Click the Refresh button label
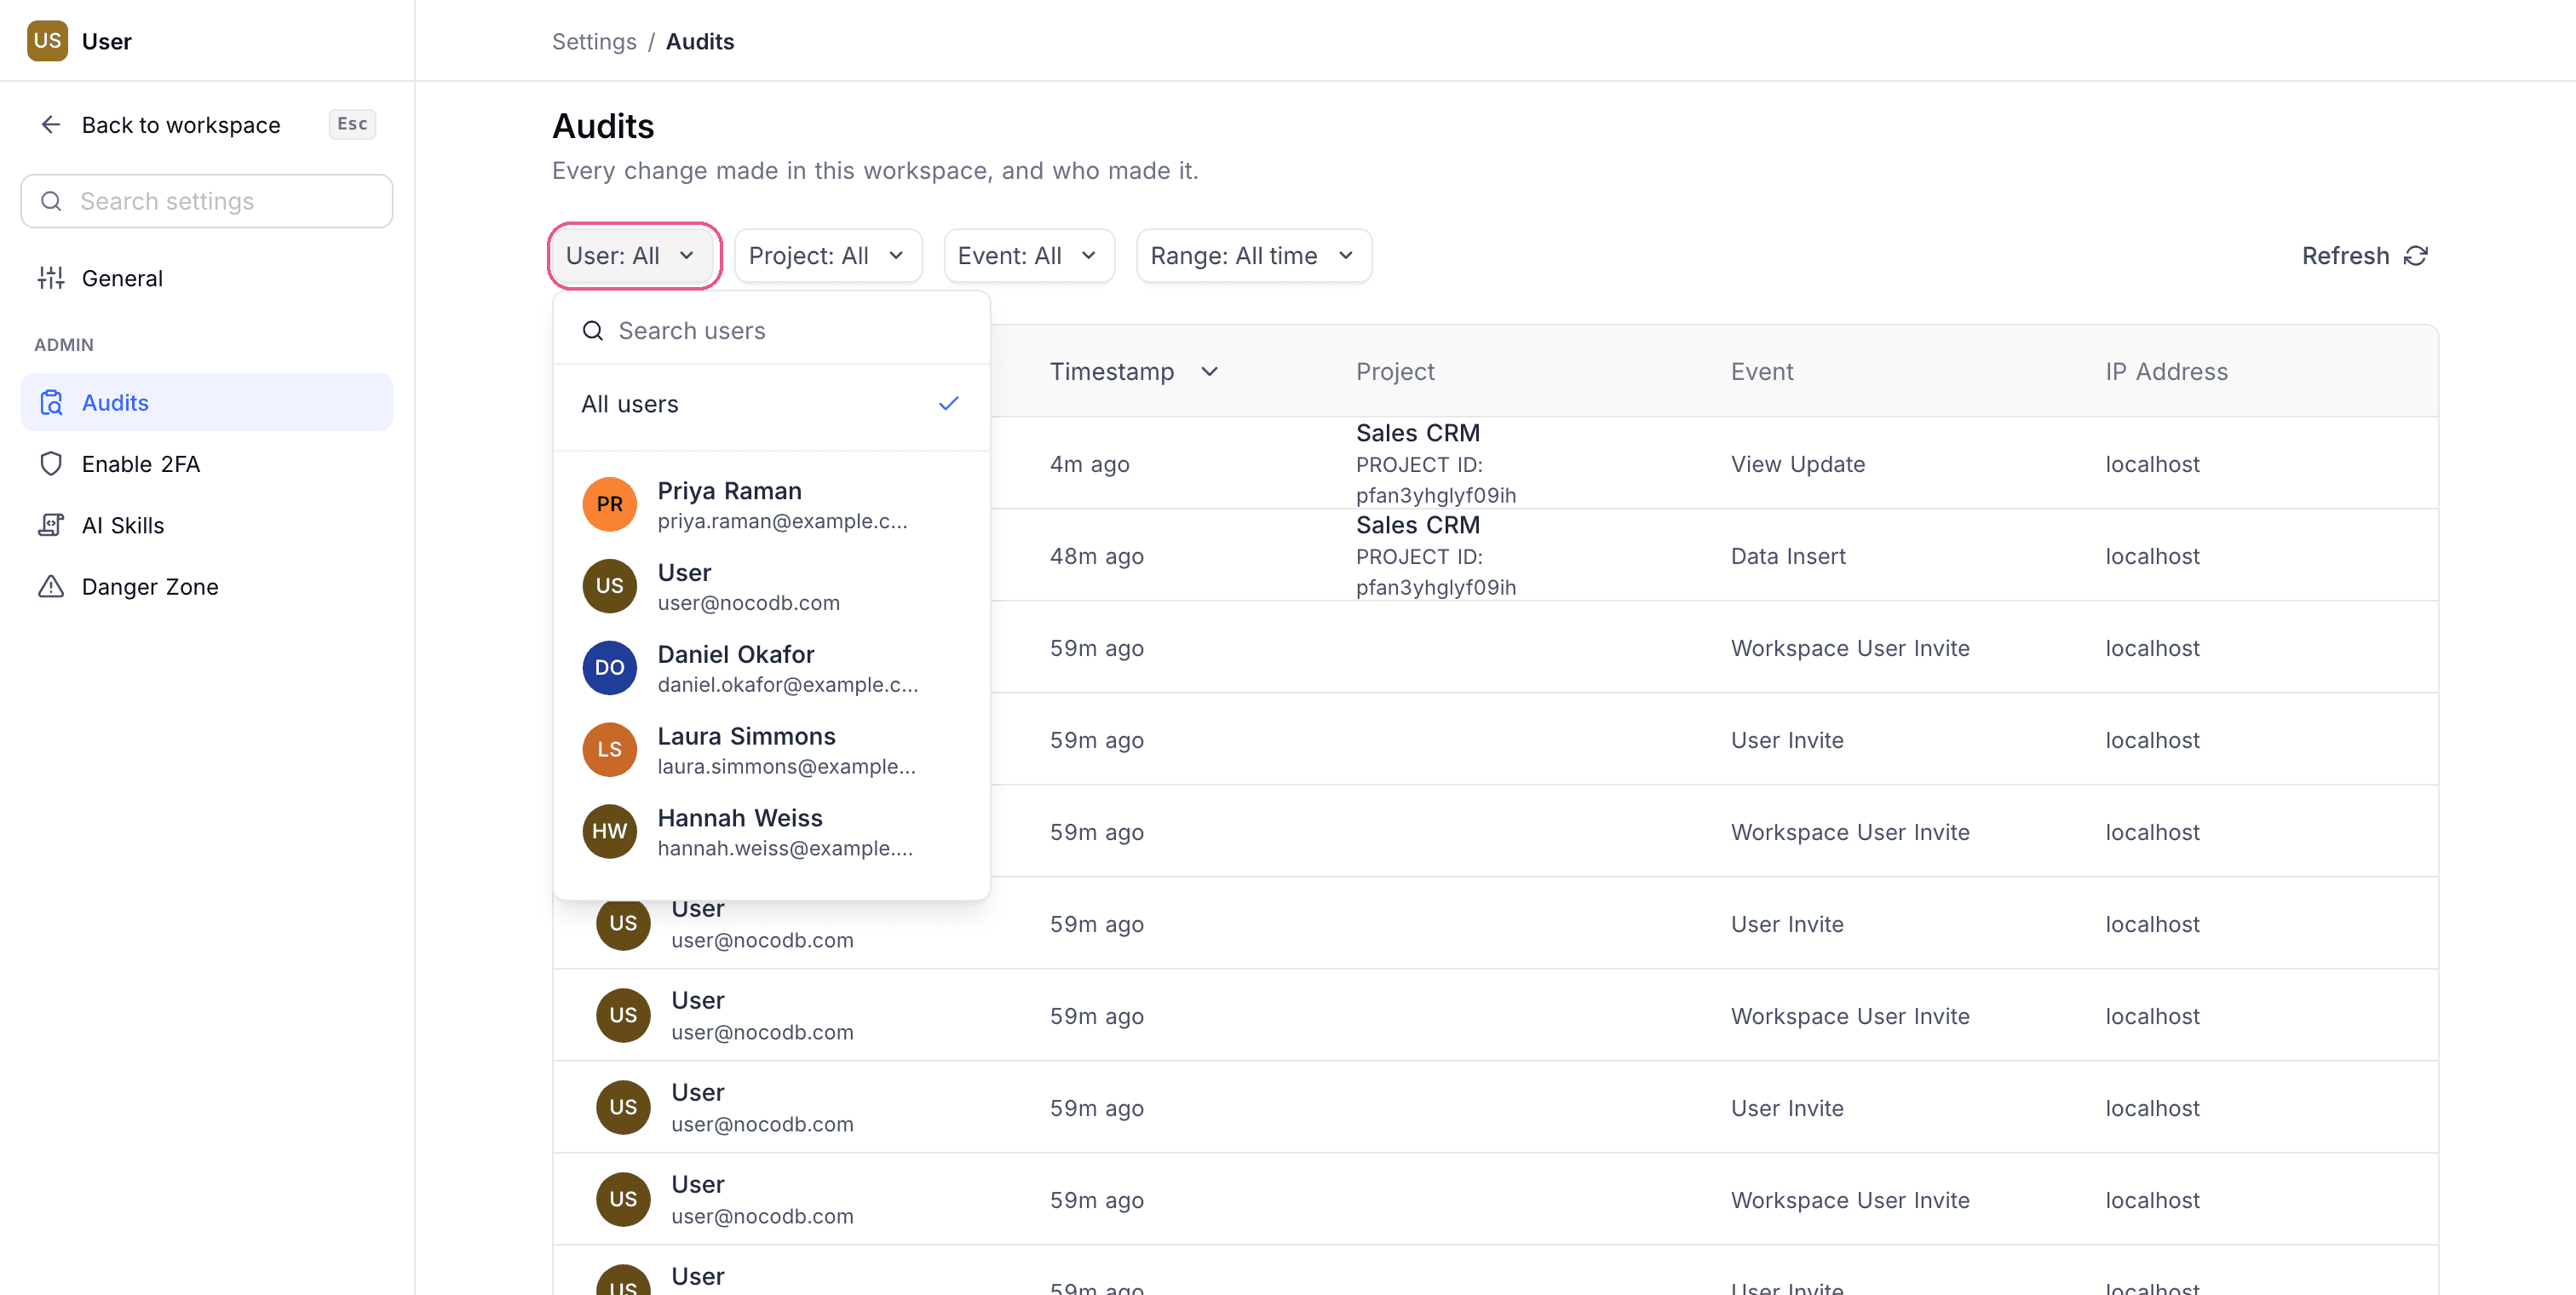Viewport: 2576px width, 1295px height. coord(2345,256)
